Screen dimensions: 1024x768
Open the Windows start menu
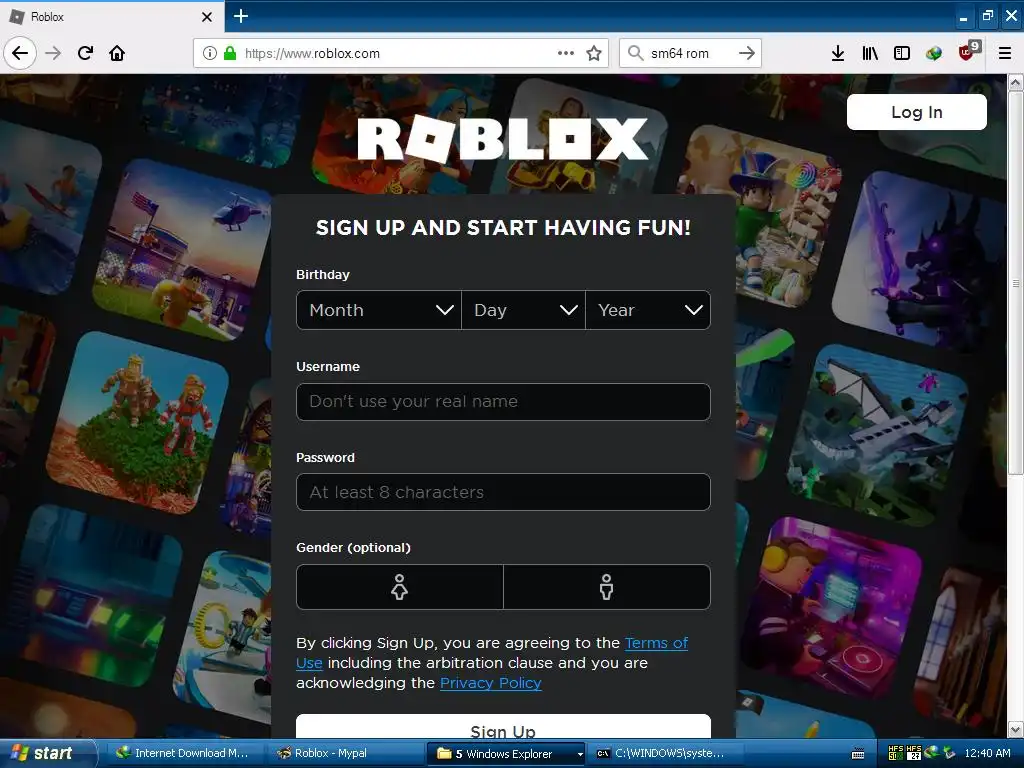pos(48,753)
